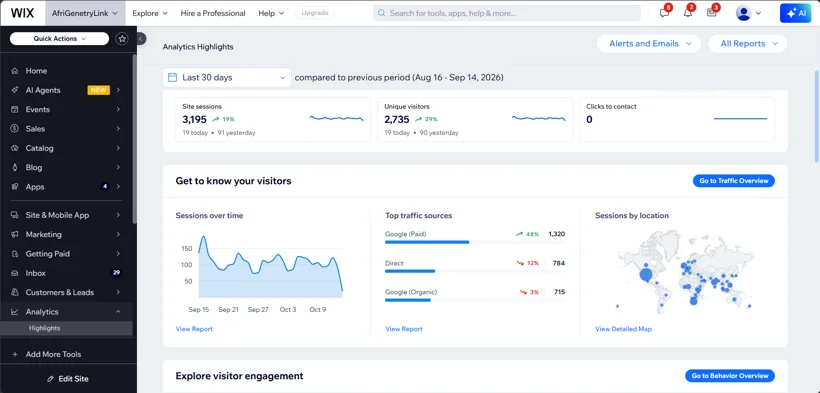Click Go to Behavior Overview button

point(730,376)
